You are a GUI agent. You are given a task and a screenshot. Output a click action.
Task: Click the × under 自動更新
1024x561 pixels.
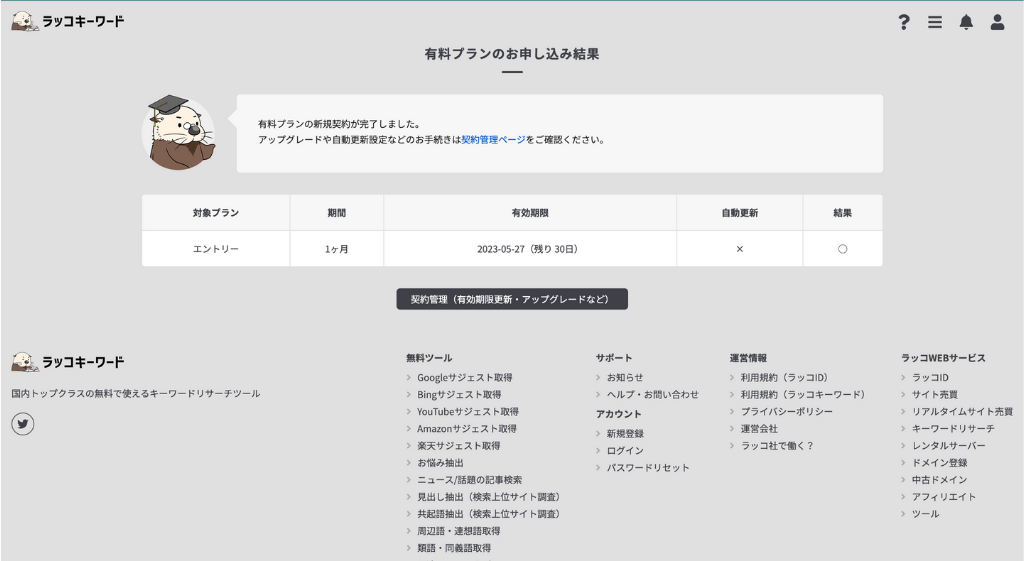point(739,249)
